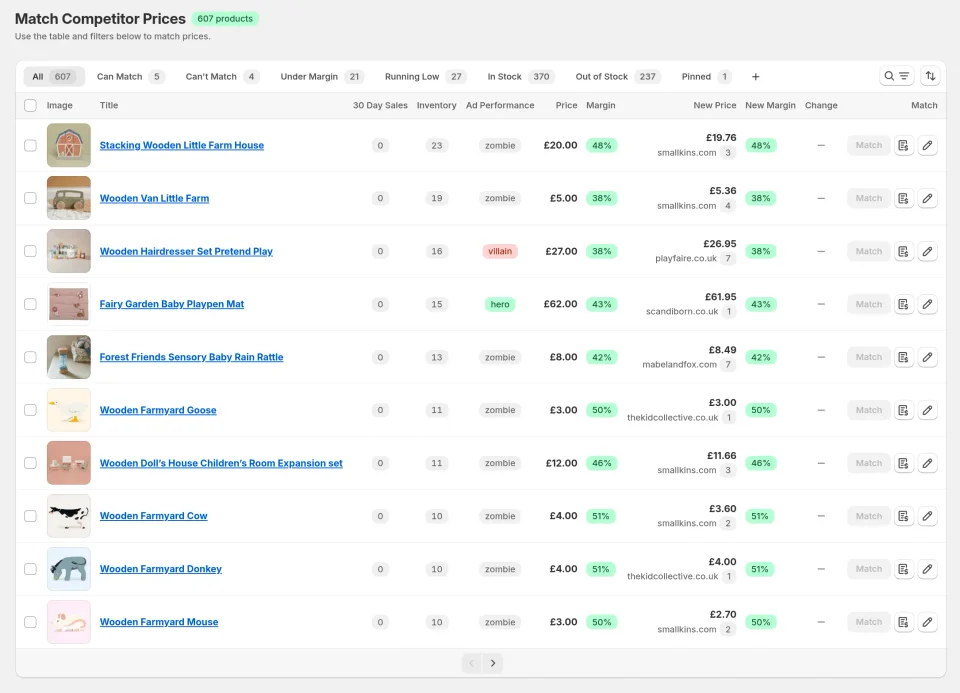Tick checkbox for Wooden Van Little Farm
The height and width of the screenshot is (693, 960).
pos(30,198)
